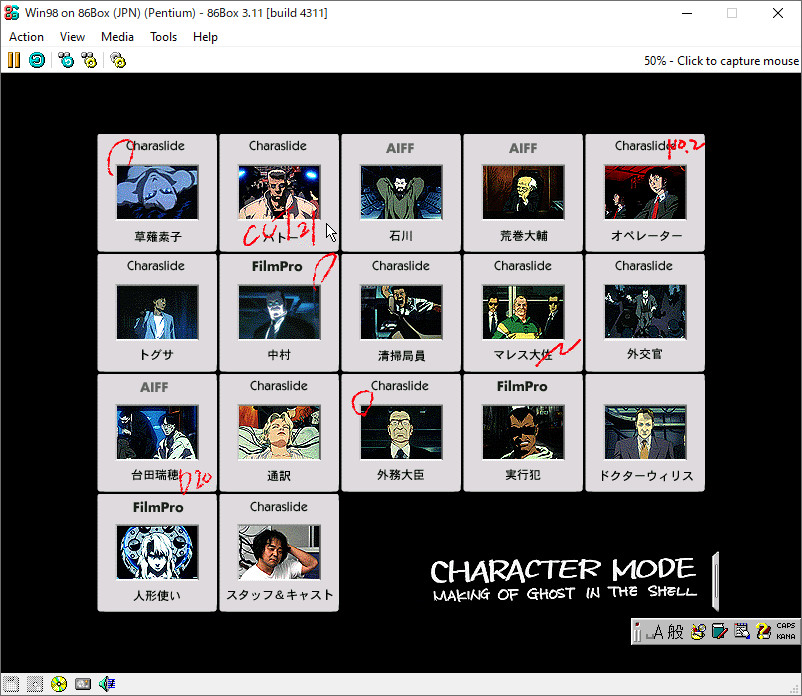Open the スタッフ&キャスト slide
This screenshot has width=802, height=696.
coord(279,553)
